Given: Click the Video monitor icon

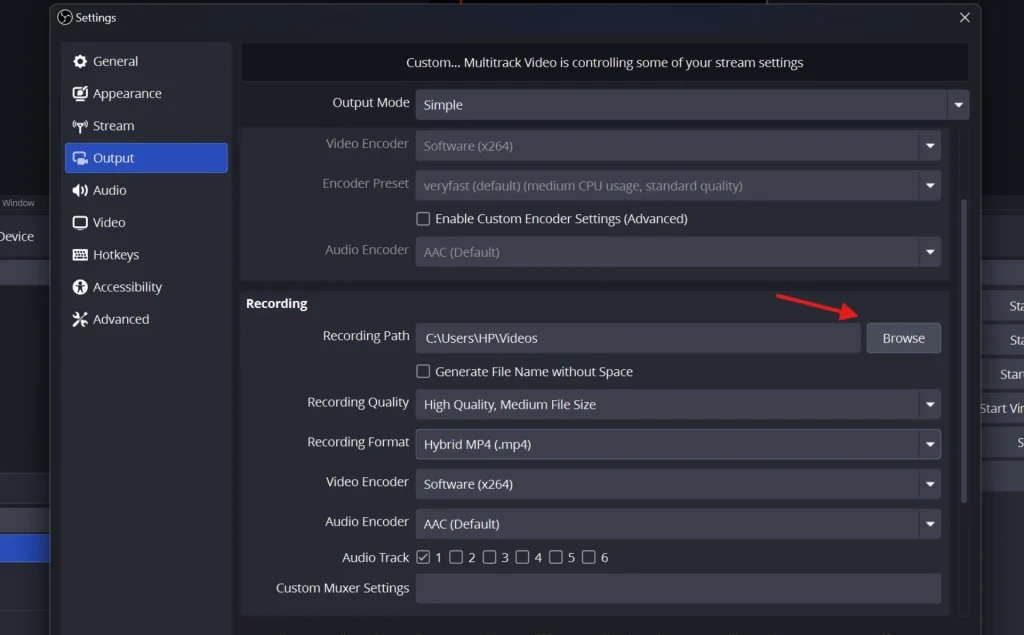Looking at the screenshot, I should (x=80, y=223).
